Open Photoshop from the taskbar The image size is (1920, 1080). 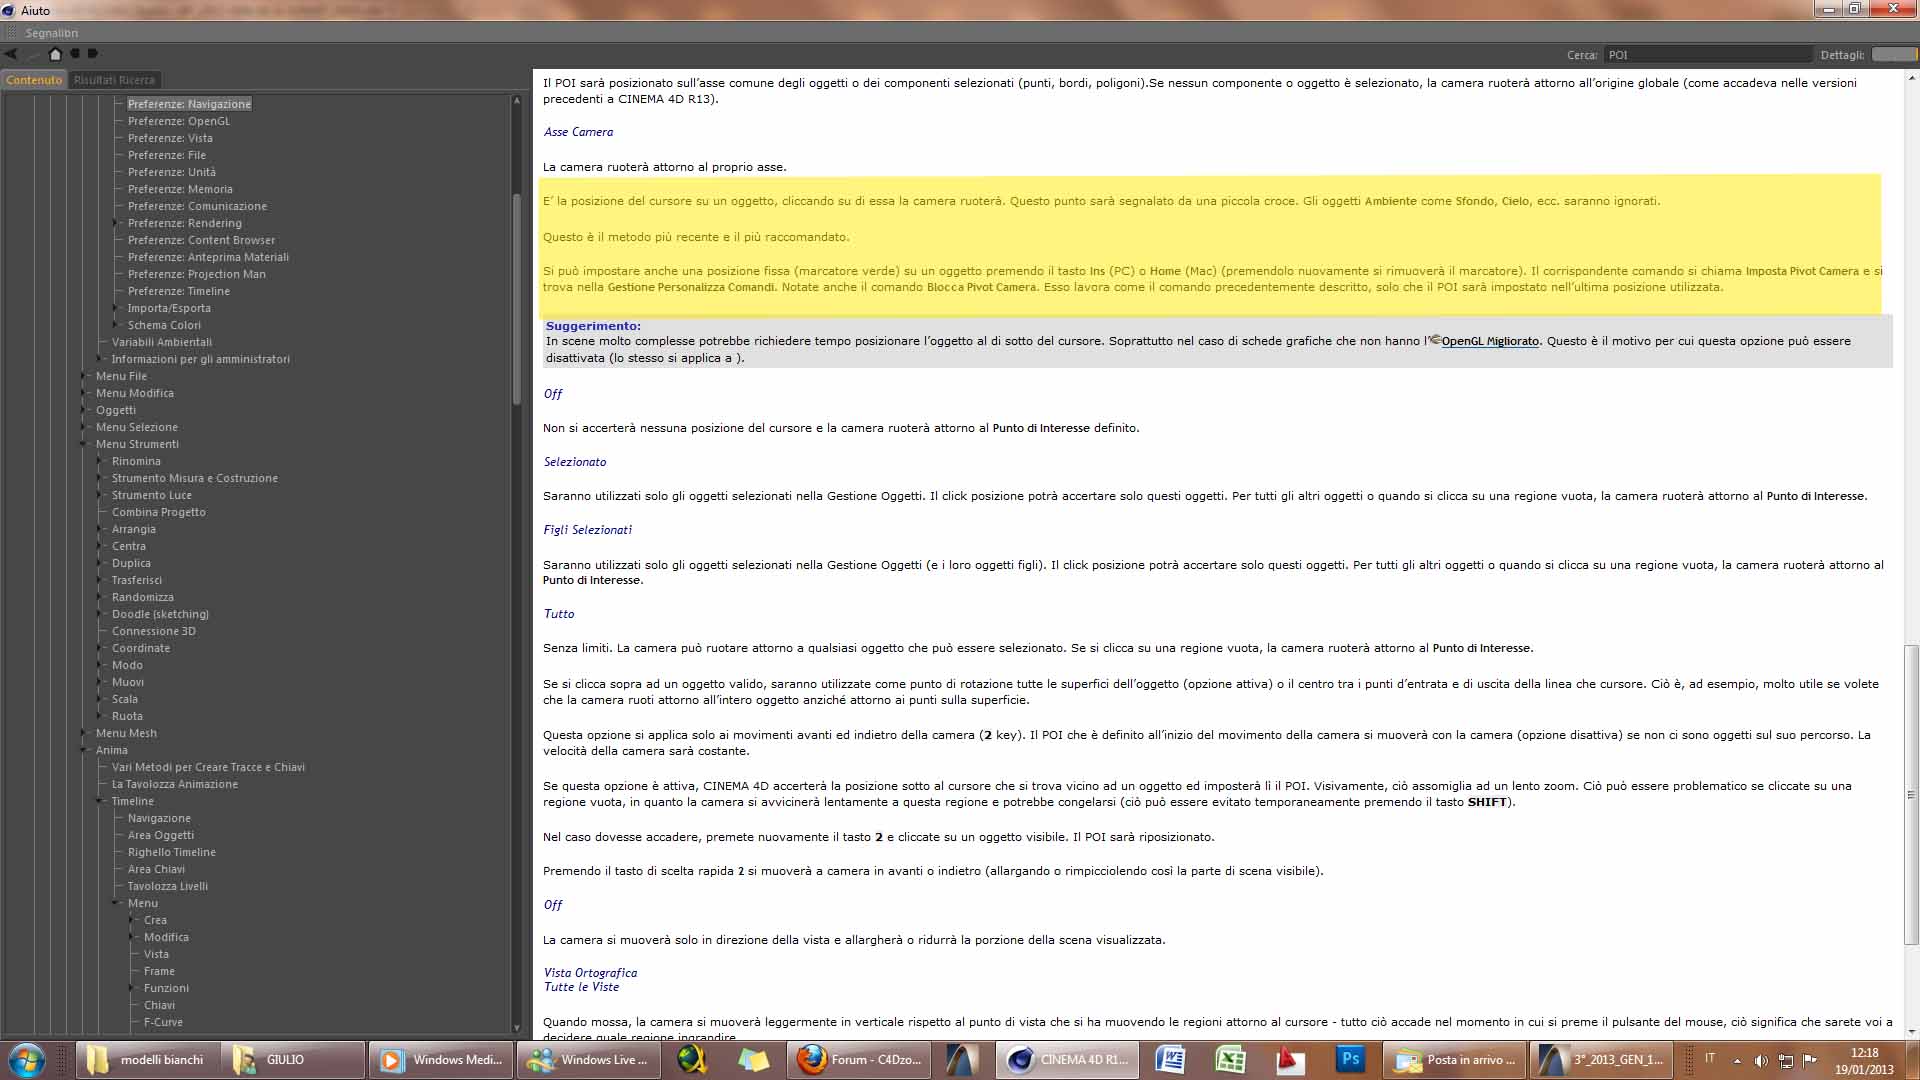[1350, 1059]
